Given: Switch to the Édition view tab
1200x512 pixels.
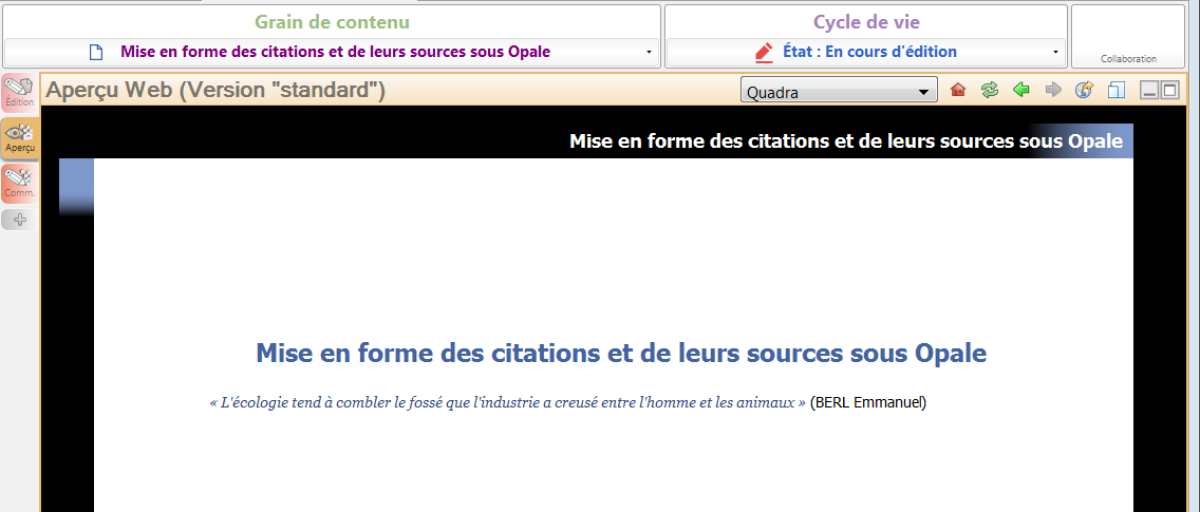Looking at the screenshot, I should pos(19,92).
